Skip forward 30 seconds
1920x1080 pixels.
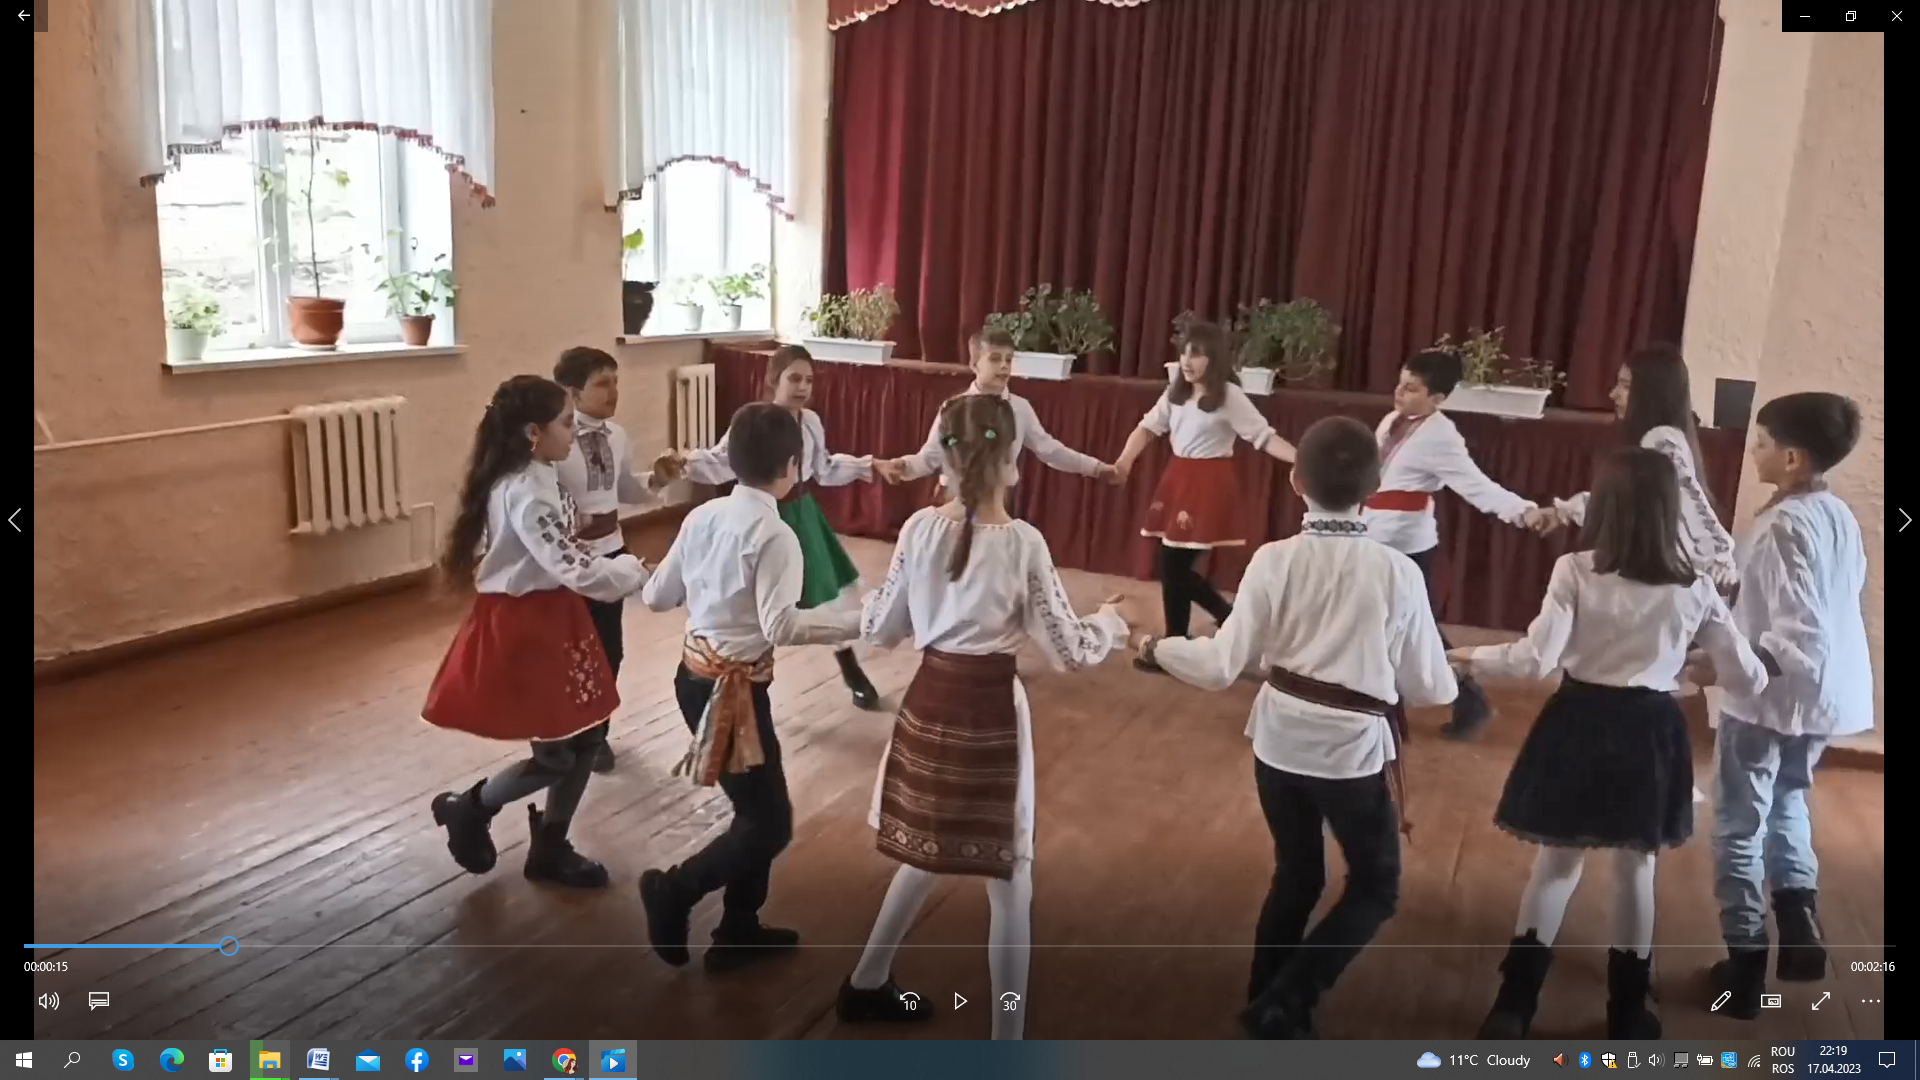[1010, 1001]
